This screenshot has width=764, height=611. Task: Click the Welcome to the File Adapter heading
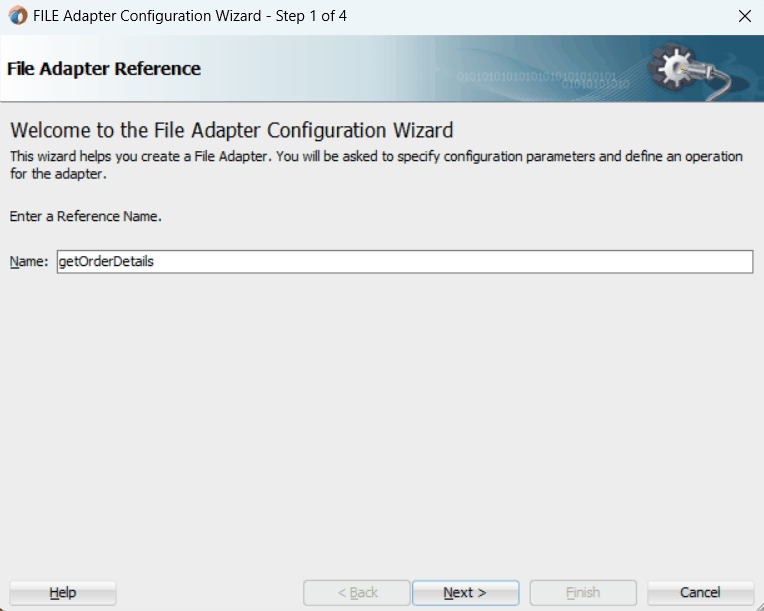[232, 131]
